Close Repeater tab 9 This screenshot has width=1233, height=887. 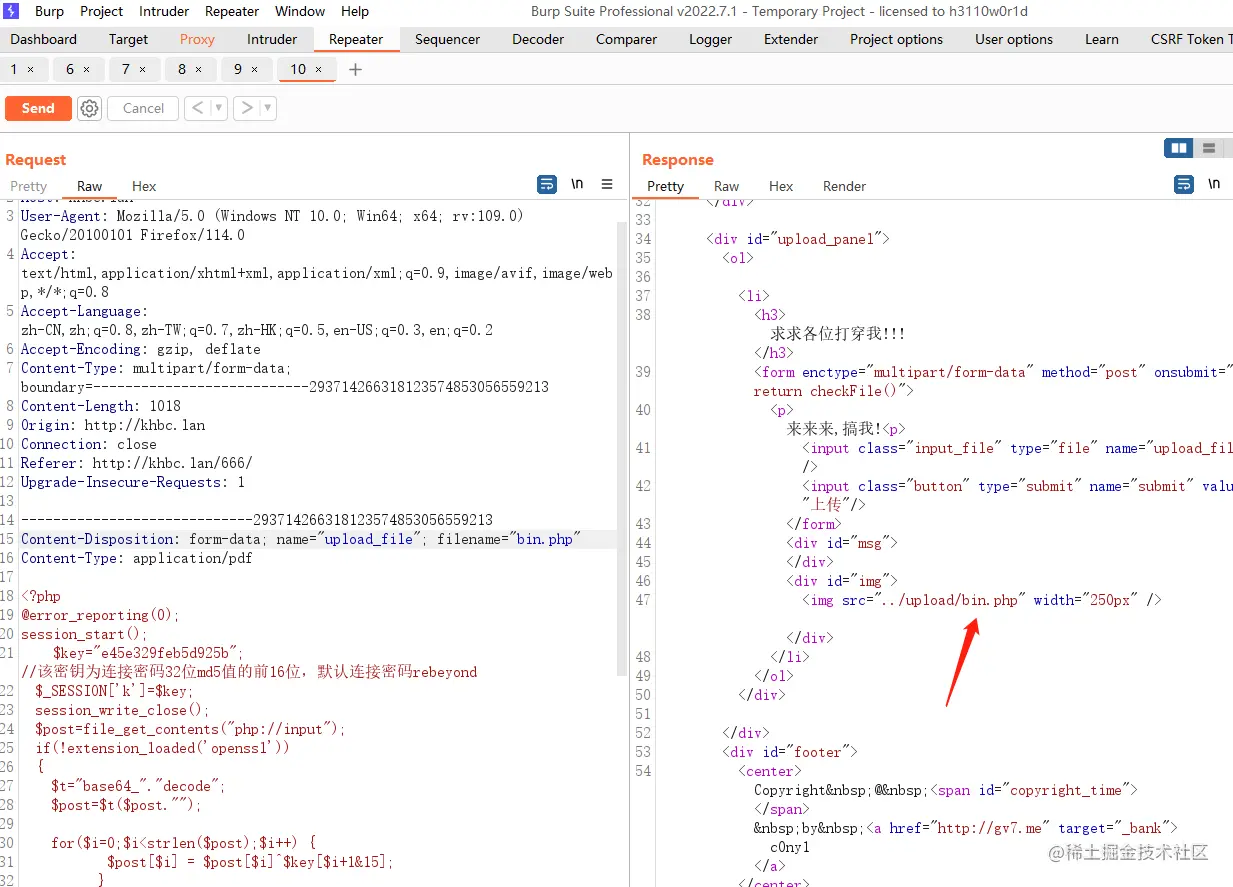[254, 69]
